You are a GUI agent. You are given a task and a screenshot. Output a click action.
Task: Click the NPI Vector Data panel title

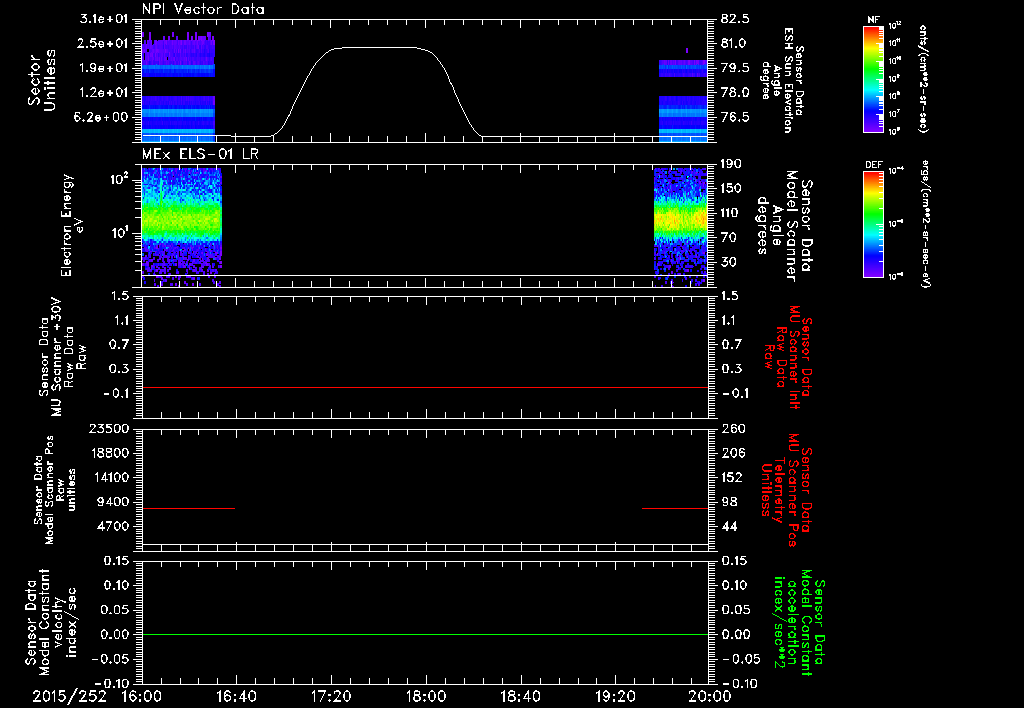click(203, 9)
